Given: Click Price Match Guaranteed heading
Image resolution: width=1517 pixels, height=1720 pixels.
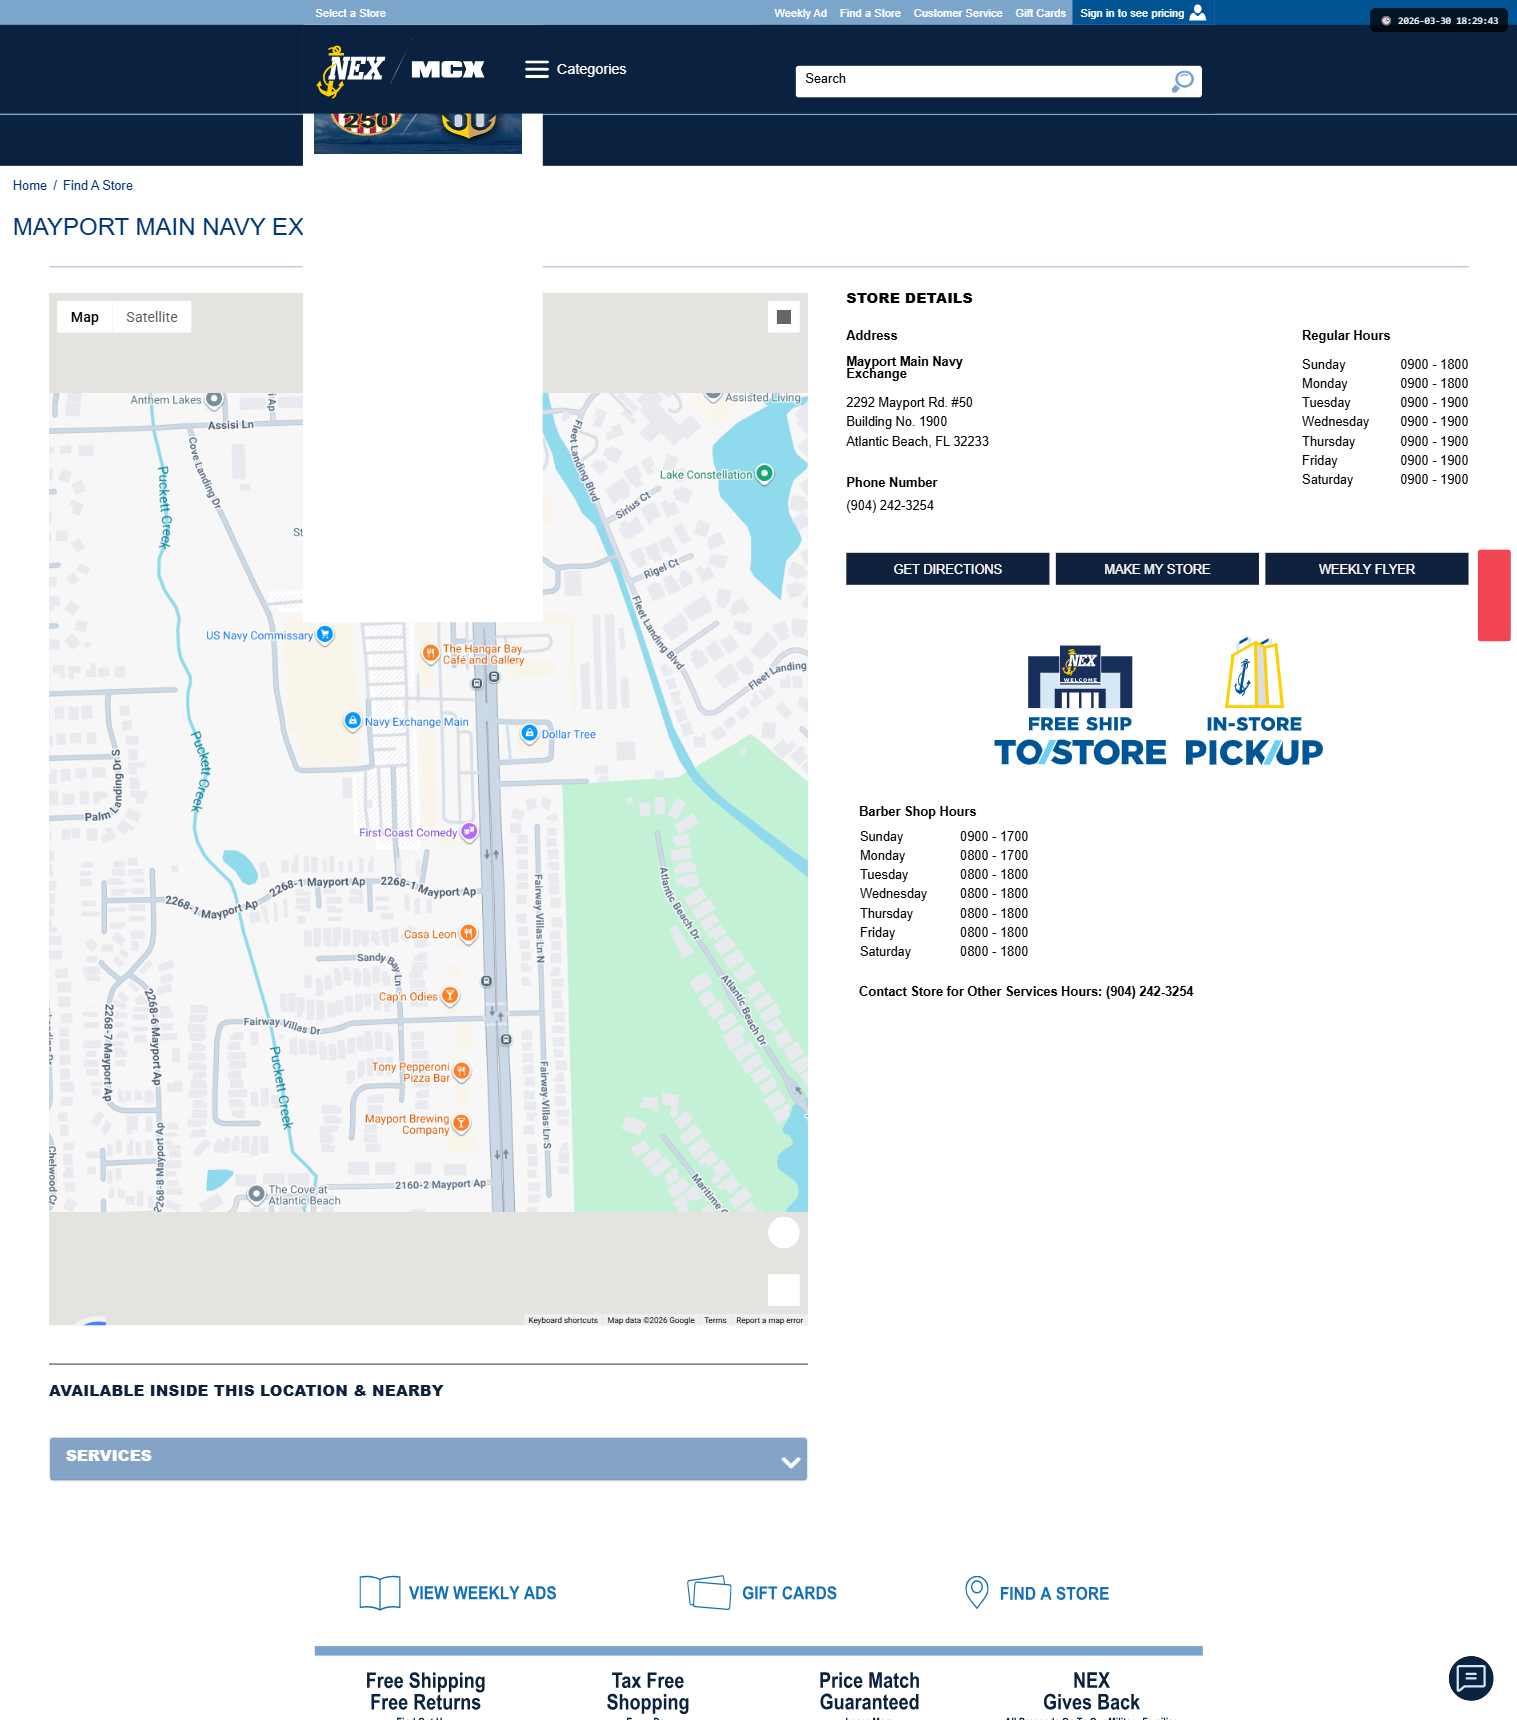Looking at the screenshot, I should [x=869, y=1691].
